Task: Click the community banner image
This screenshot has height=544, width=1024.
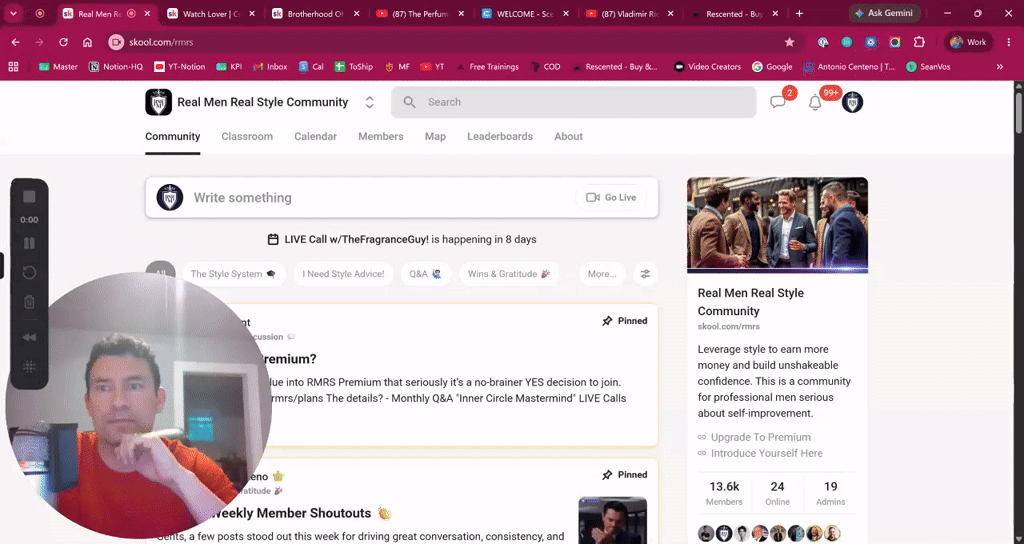Action: click(777, 225)
